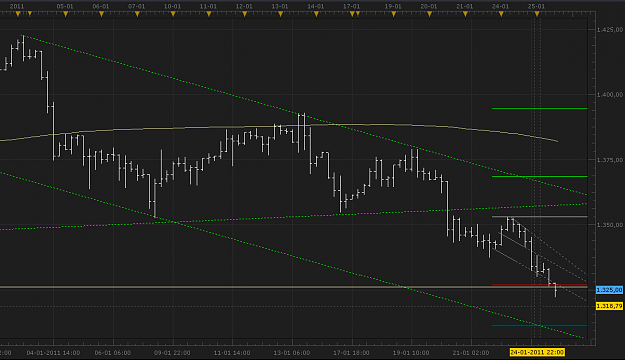
Task: Select the 11-01 14:00 time label
Action: point(232,353)
